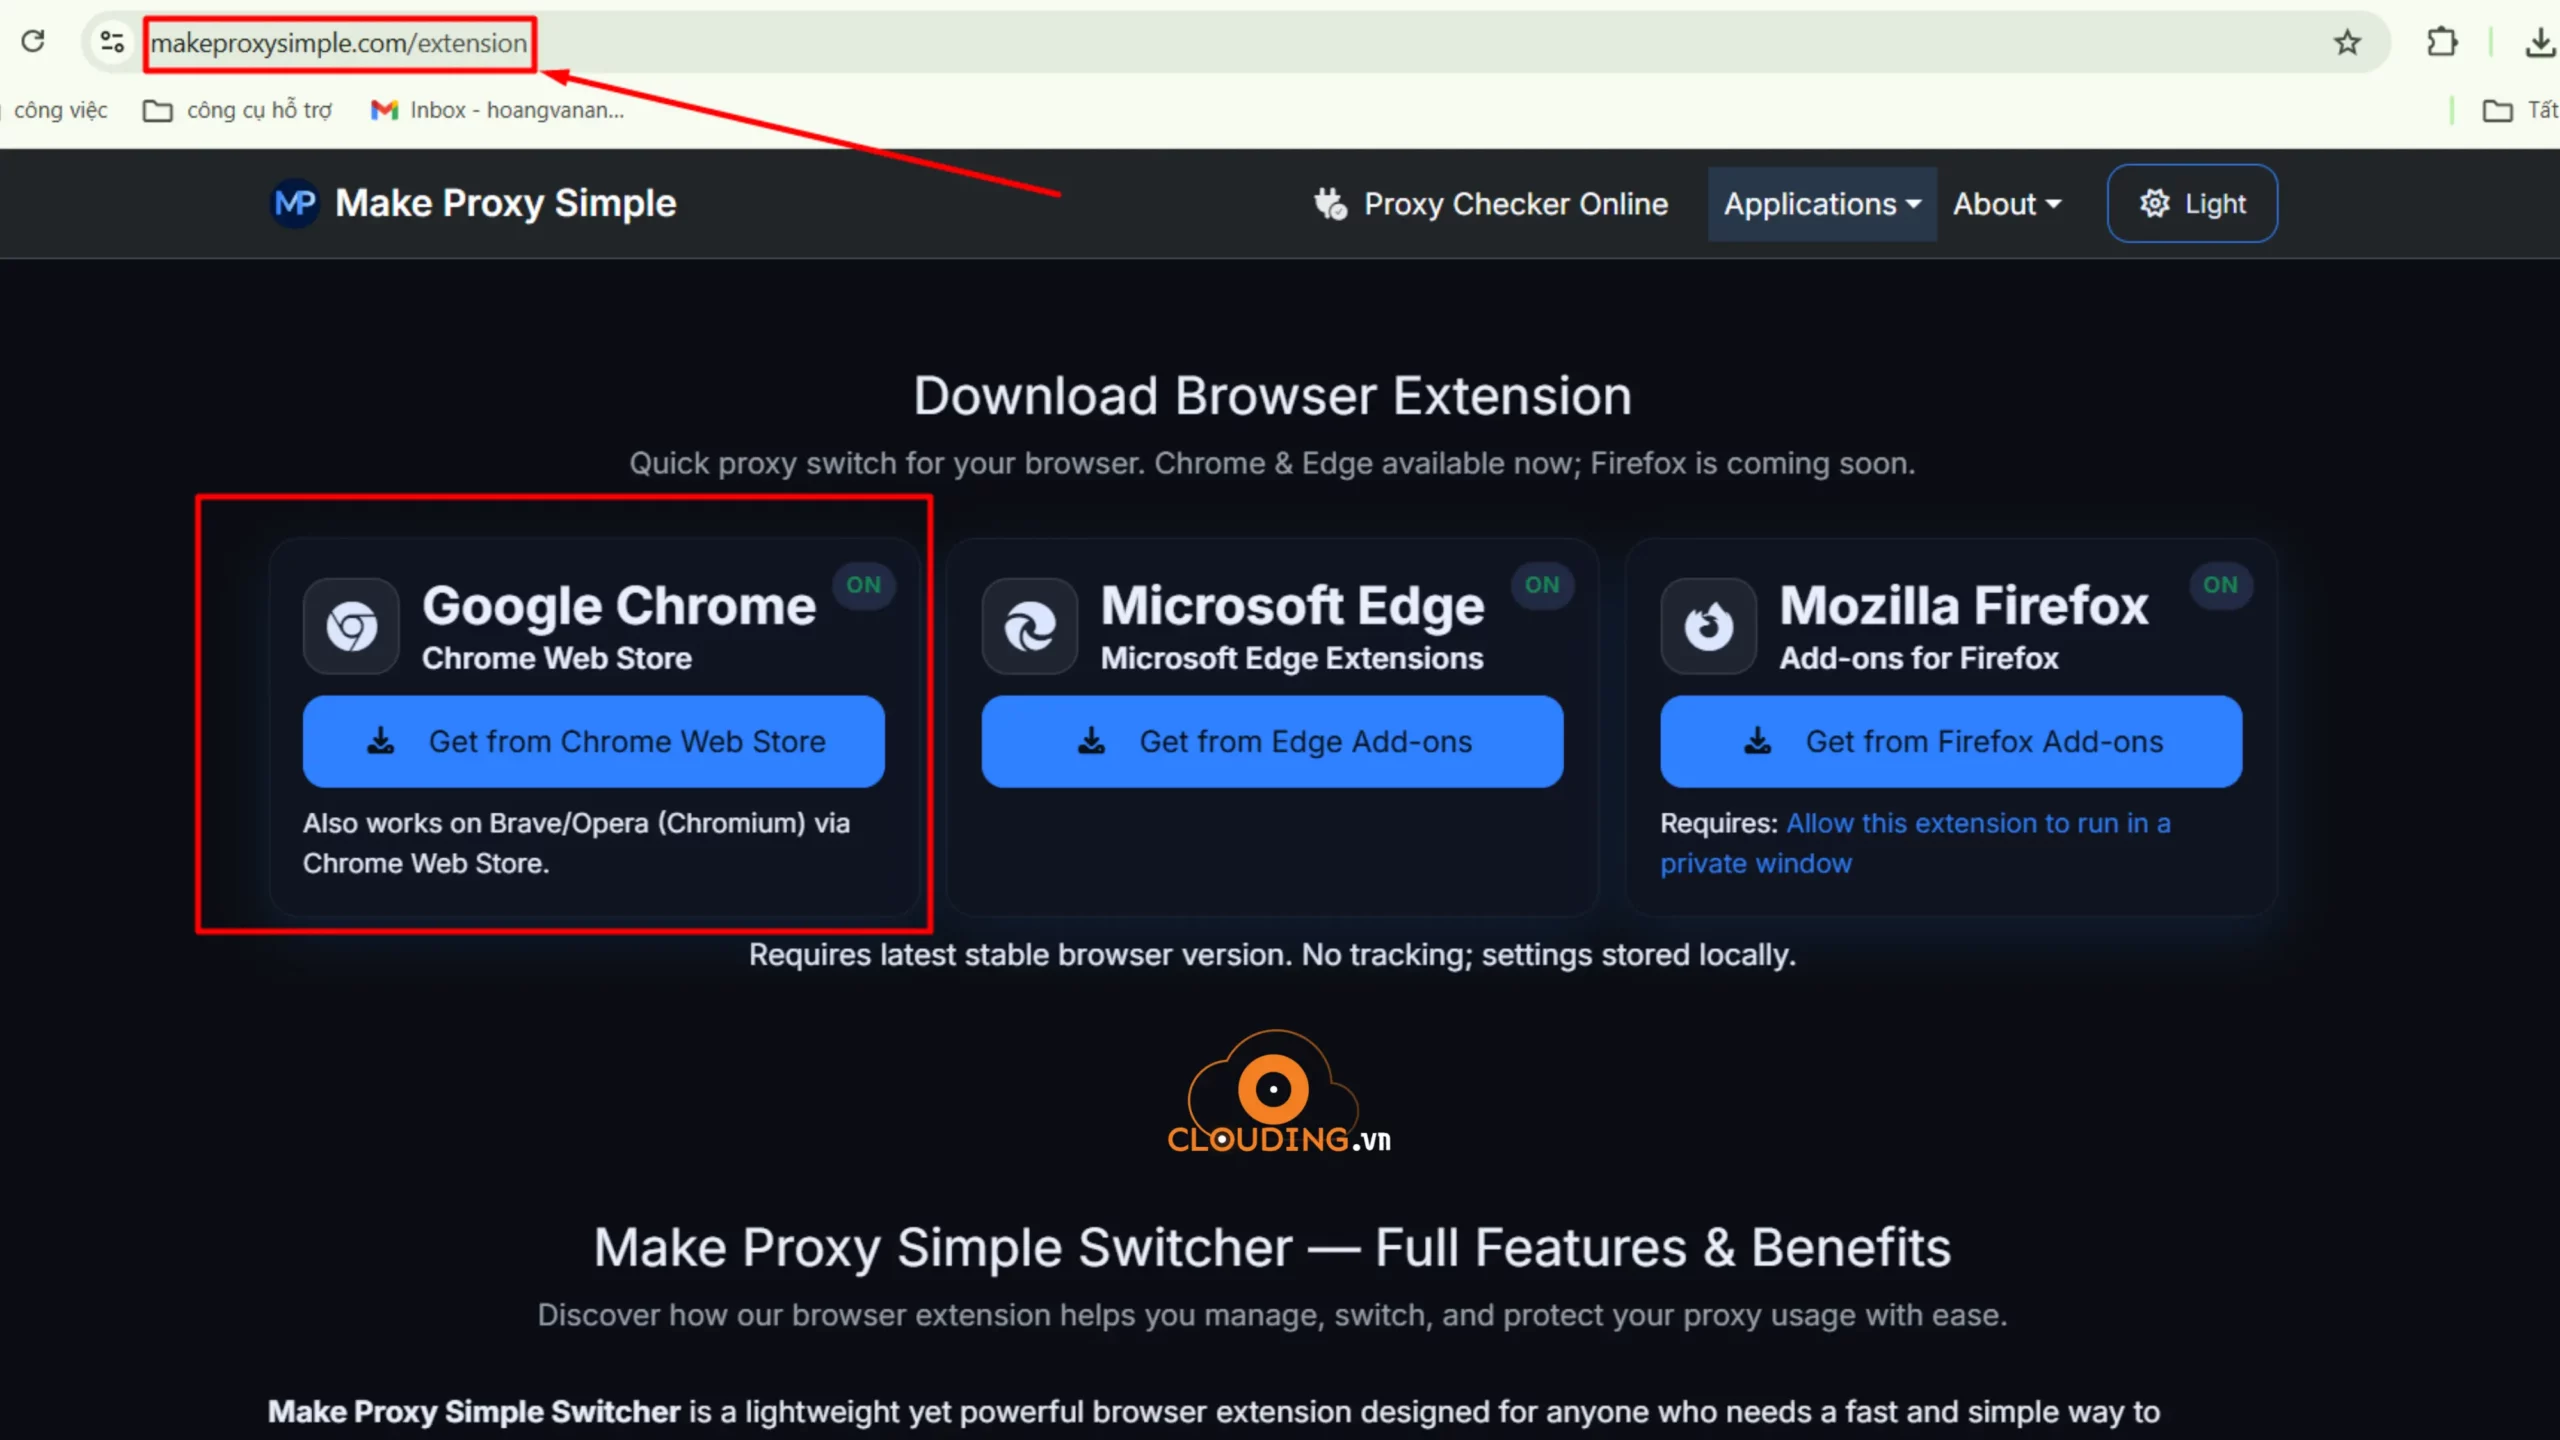
Task: Open the Inbox Gmail bookmark
Action: [497, 110]
